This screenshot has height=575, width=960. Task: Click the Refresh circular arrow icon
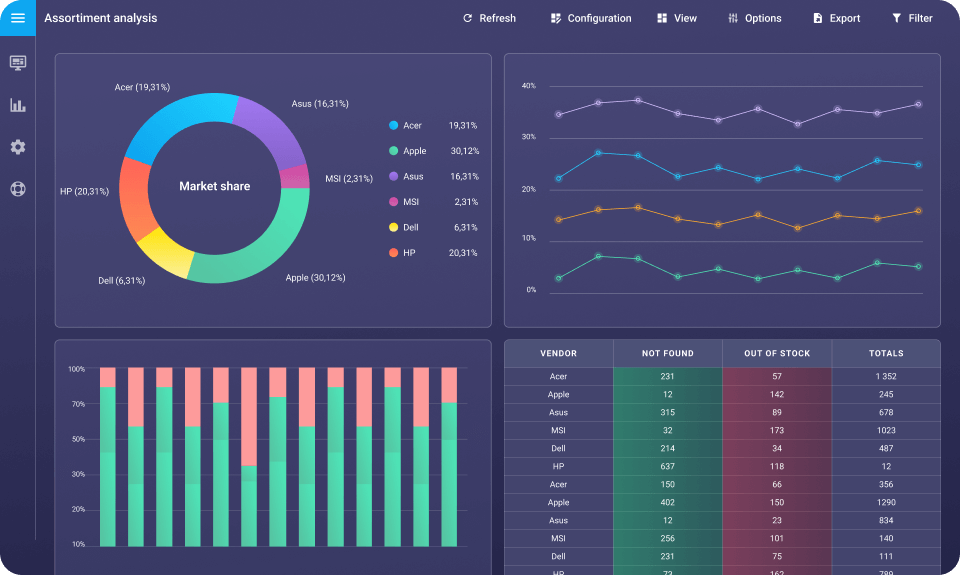[x=467, y=18]
